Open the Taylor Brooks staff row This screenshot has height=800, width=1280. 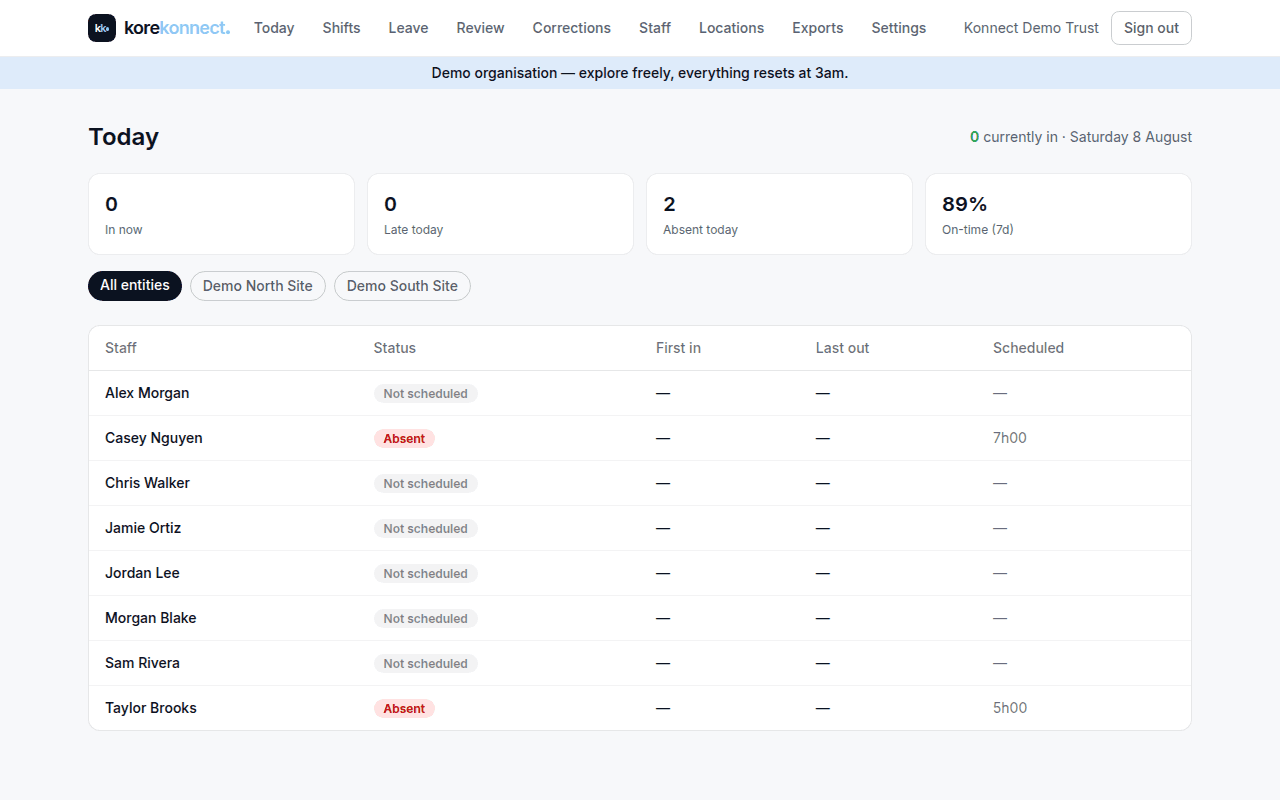[x=640, y=708]
